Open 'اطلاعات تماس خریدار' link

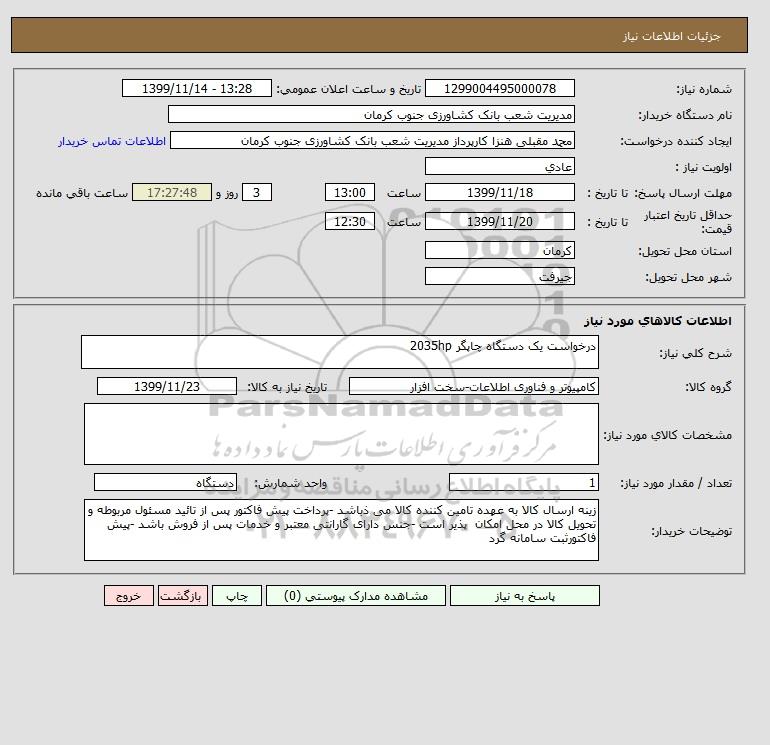click(x=112, y=141)
